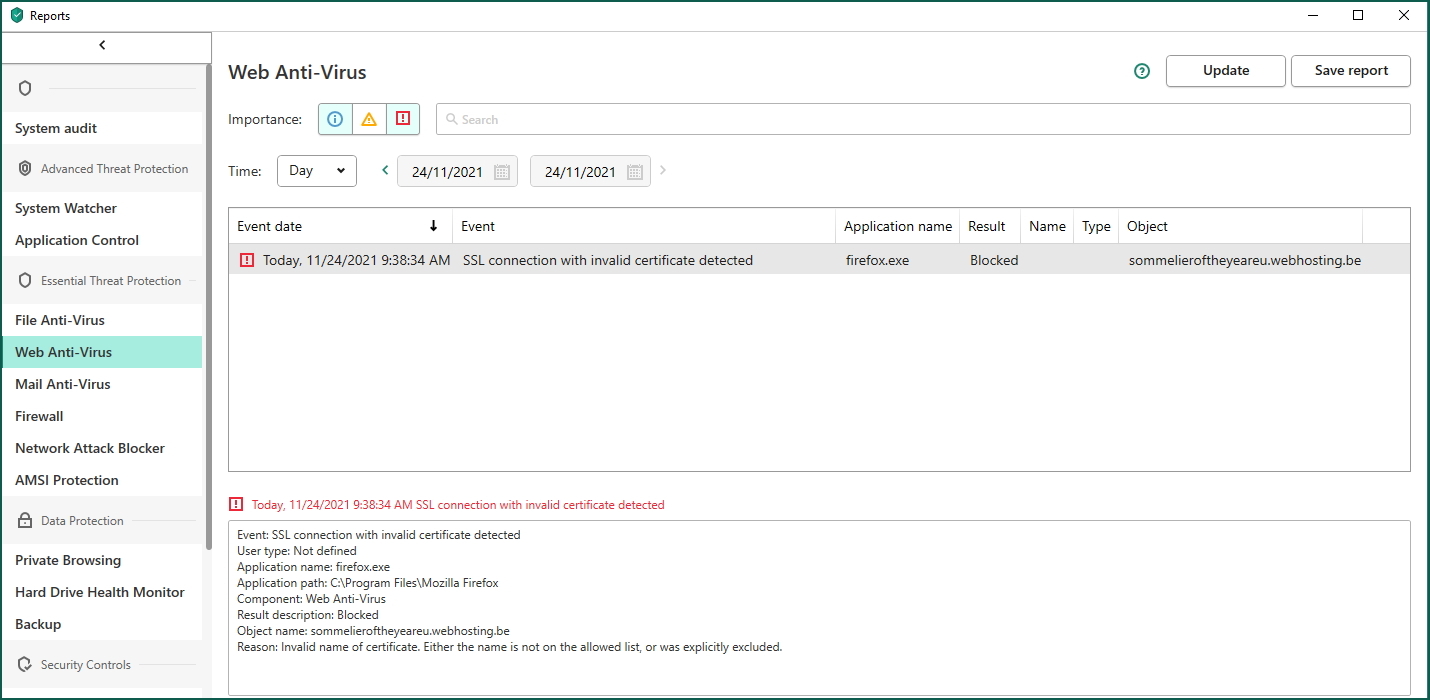
Task: Select Mail Anti-Virus in sidebar
Action: [63, 384]
